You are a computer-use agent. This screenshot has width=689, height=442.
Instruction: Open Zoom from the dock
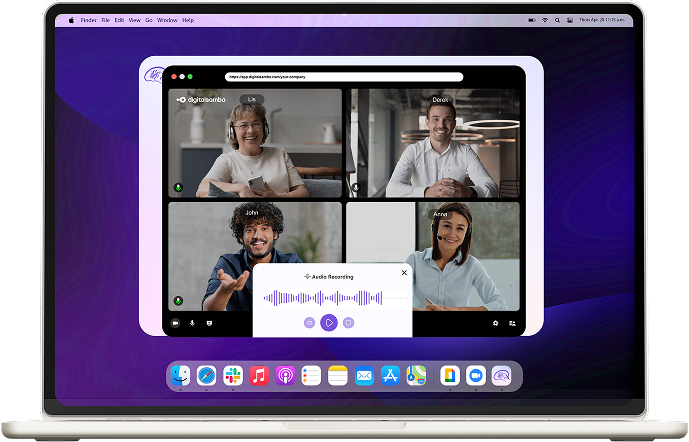point(476,376)
